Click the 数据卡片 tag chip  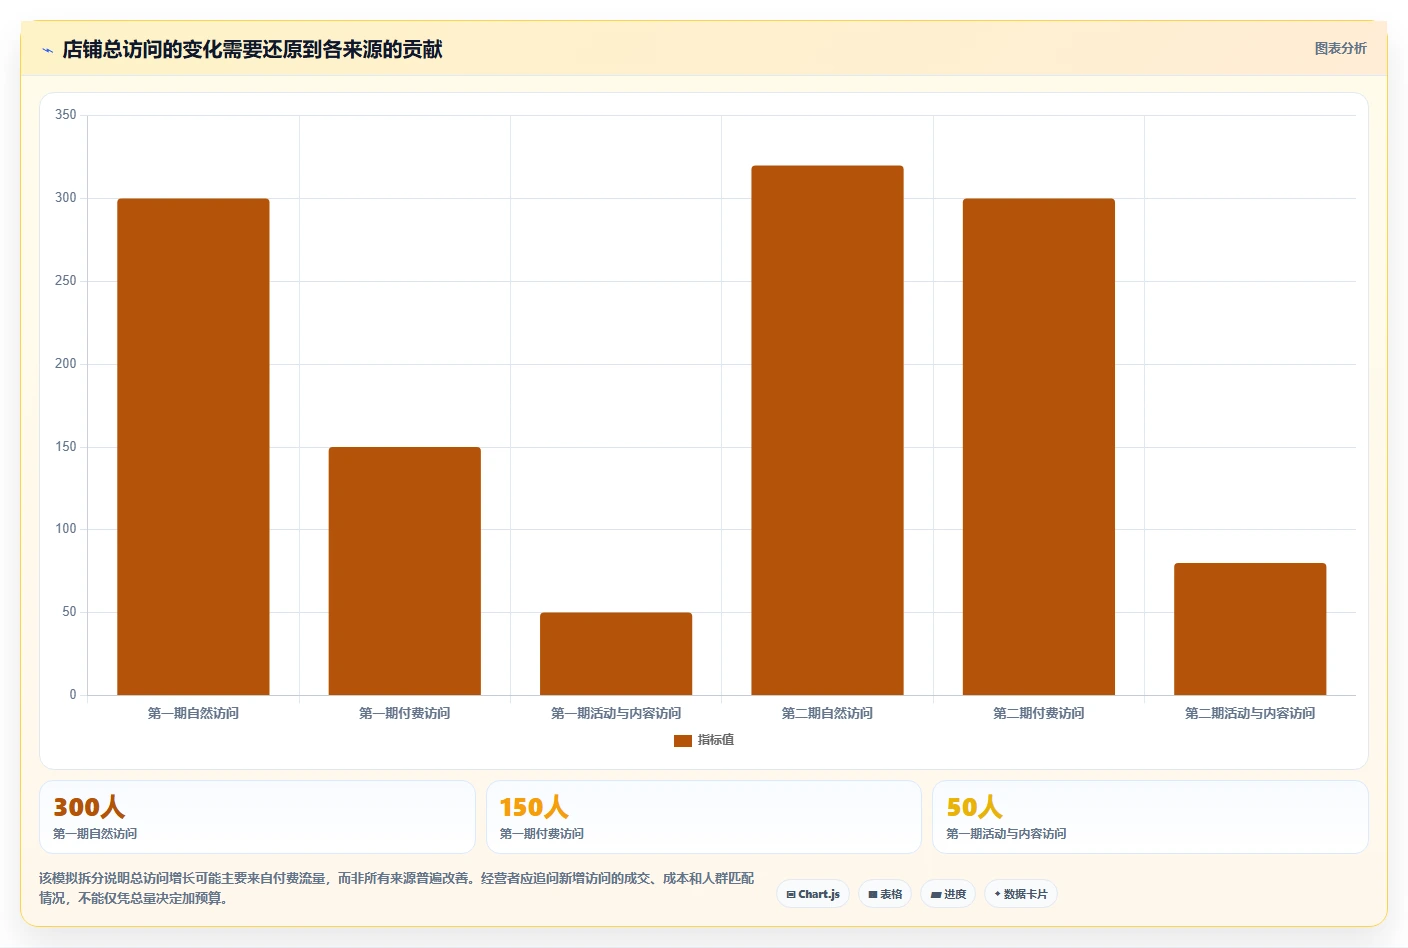tap(1021, 894)
